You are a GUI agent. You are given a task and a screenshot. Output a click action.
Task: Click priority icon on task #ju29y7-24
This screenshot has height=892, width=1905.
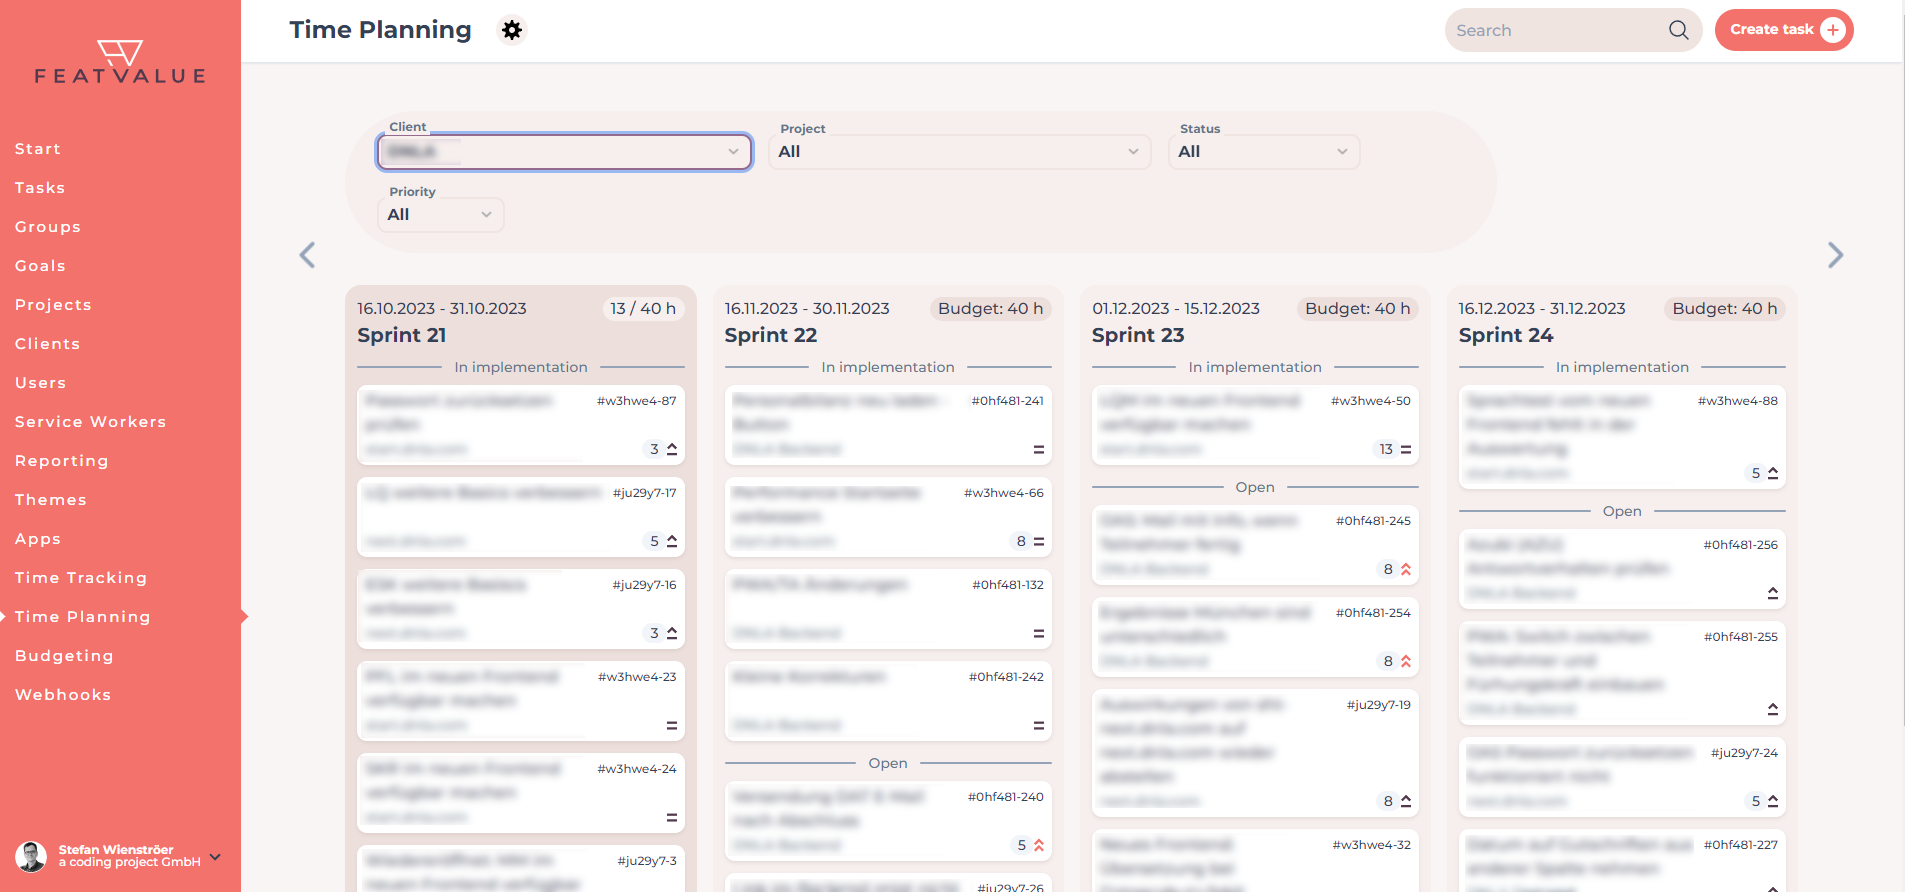[x=1773, y=801]
